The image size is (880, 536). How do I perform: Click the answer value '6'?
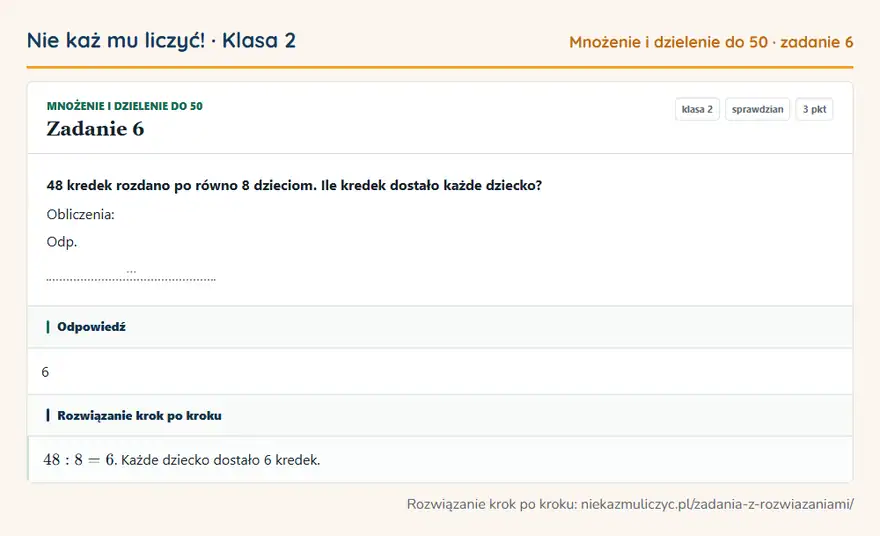[x=45, y=372]
